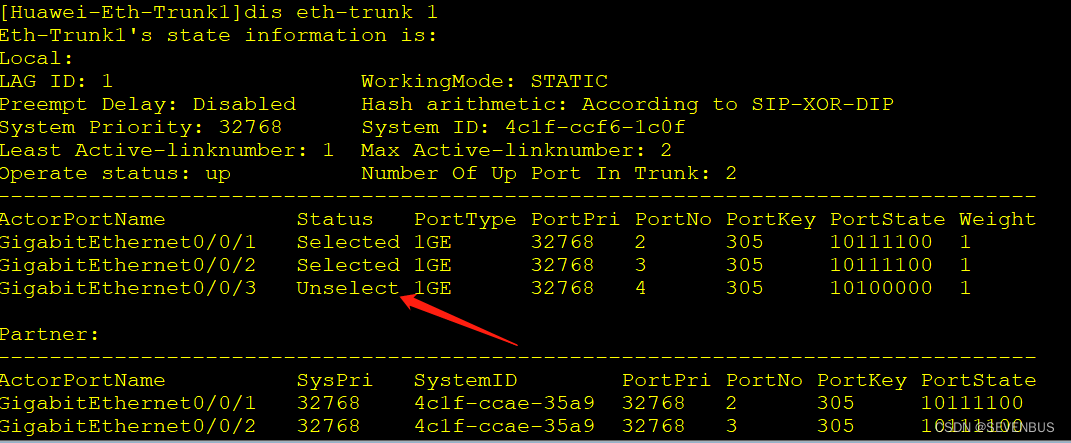Click 'GigabitEthernet0/0/3' in the Local table
The image size is (1071, 443).
pyautogui.click(x=128, y=288)
